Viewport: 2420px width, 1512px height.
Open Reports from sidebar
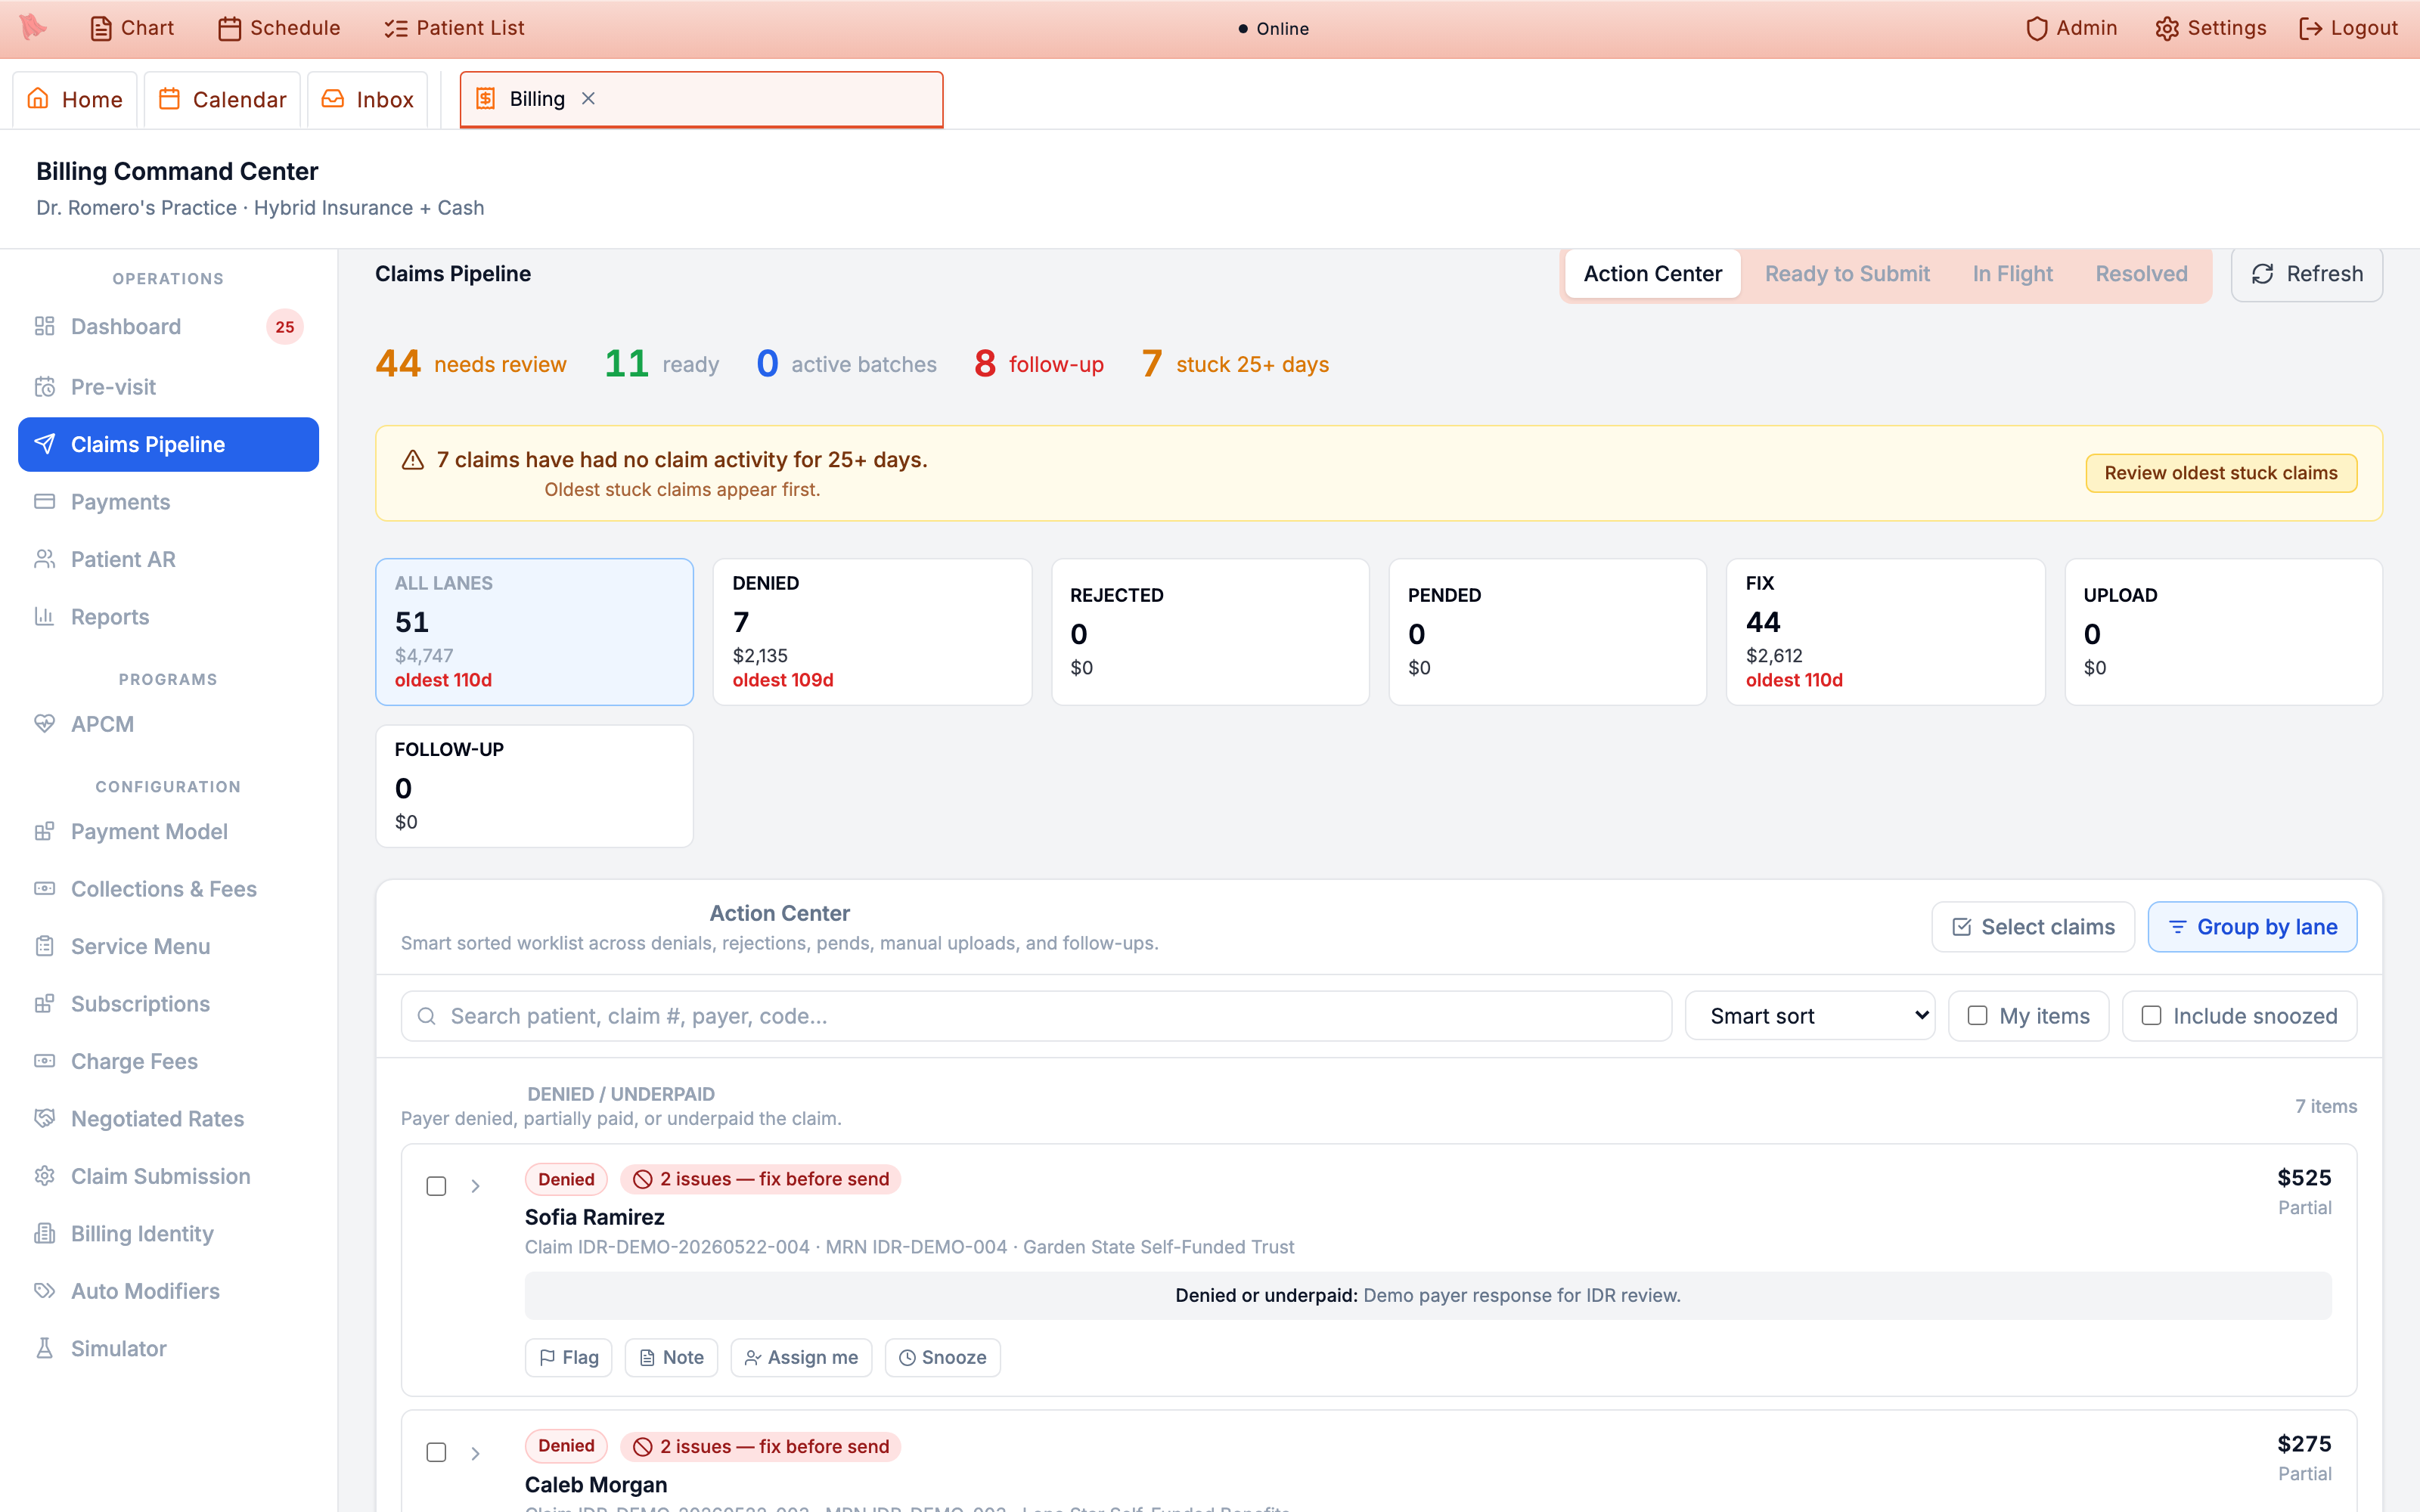click(x=168, y=617)
